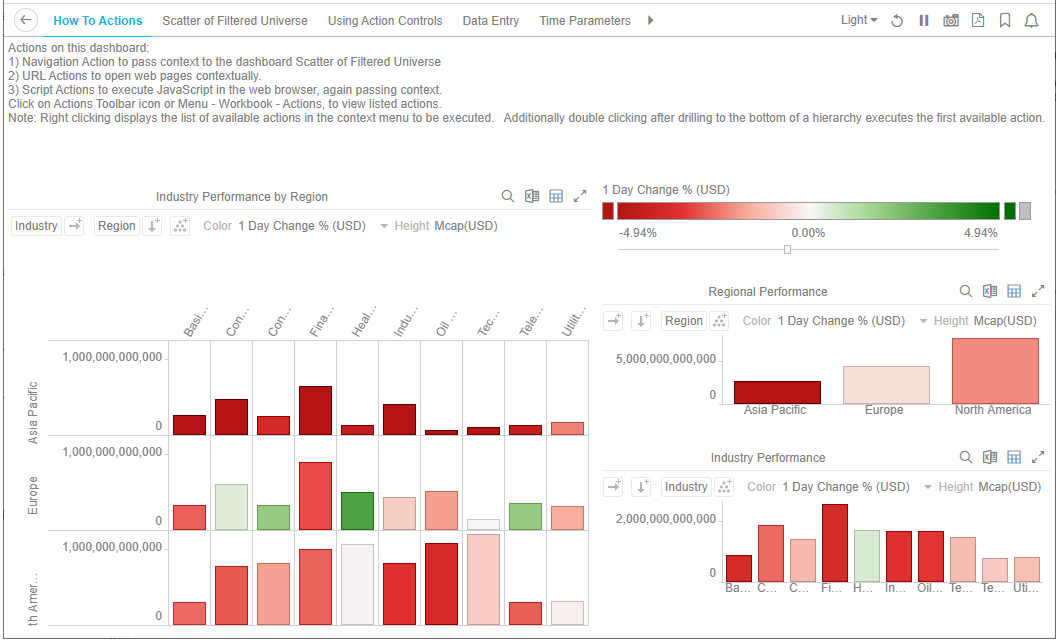This screenshot has width=1059, height=641.
Task: Click the back arrow button
Action: pyautogui.click(x=27, y=20)
